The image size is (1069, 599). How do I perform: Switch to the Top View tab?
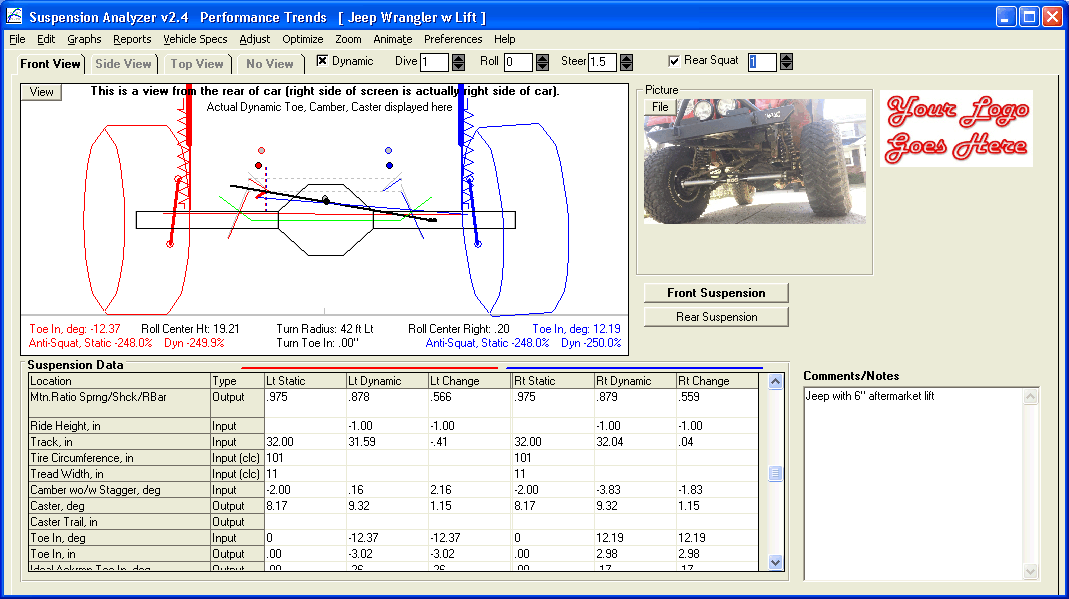coord(197,64)
